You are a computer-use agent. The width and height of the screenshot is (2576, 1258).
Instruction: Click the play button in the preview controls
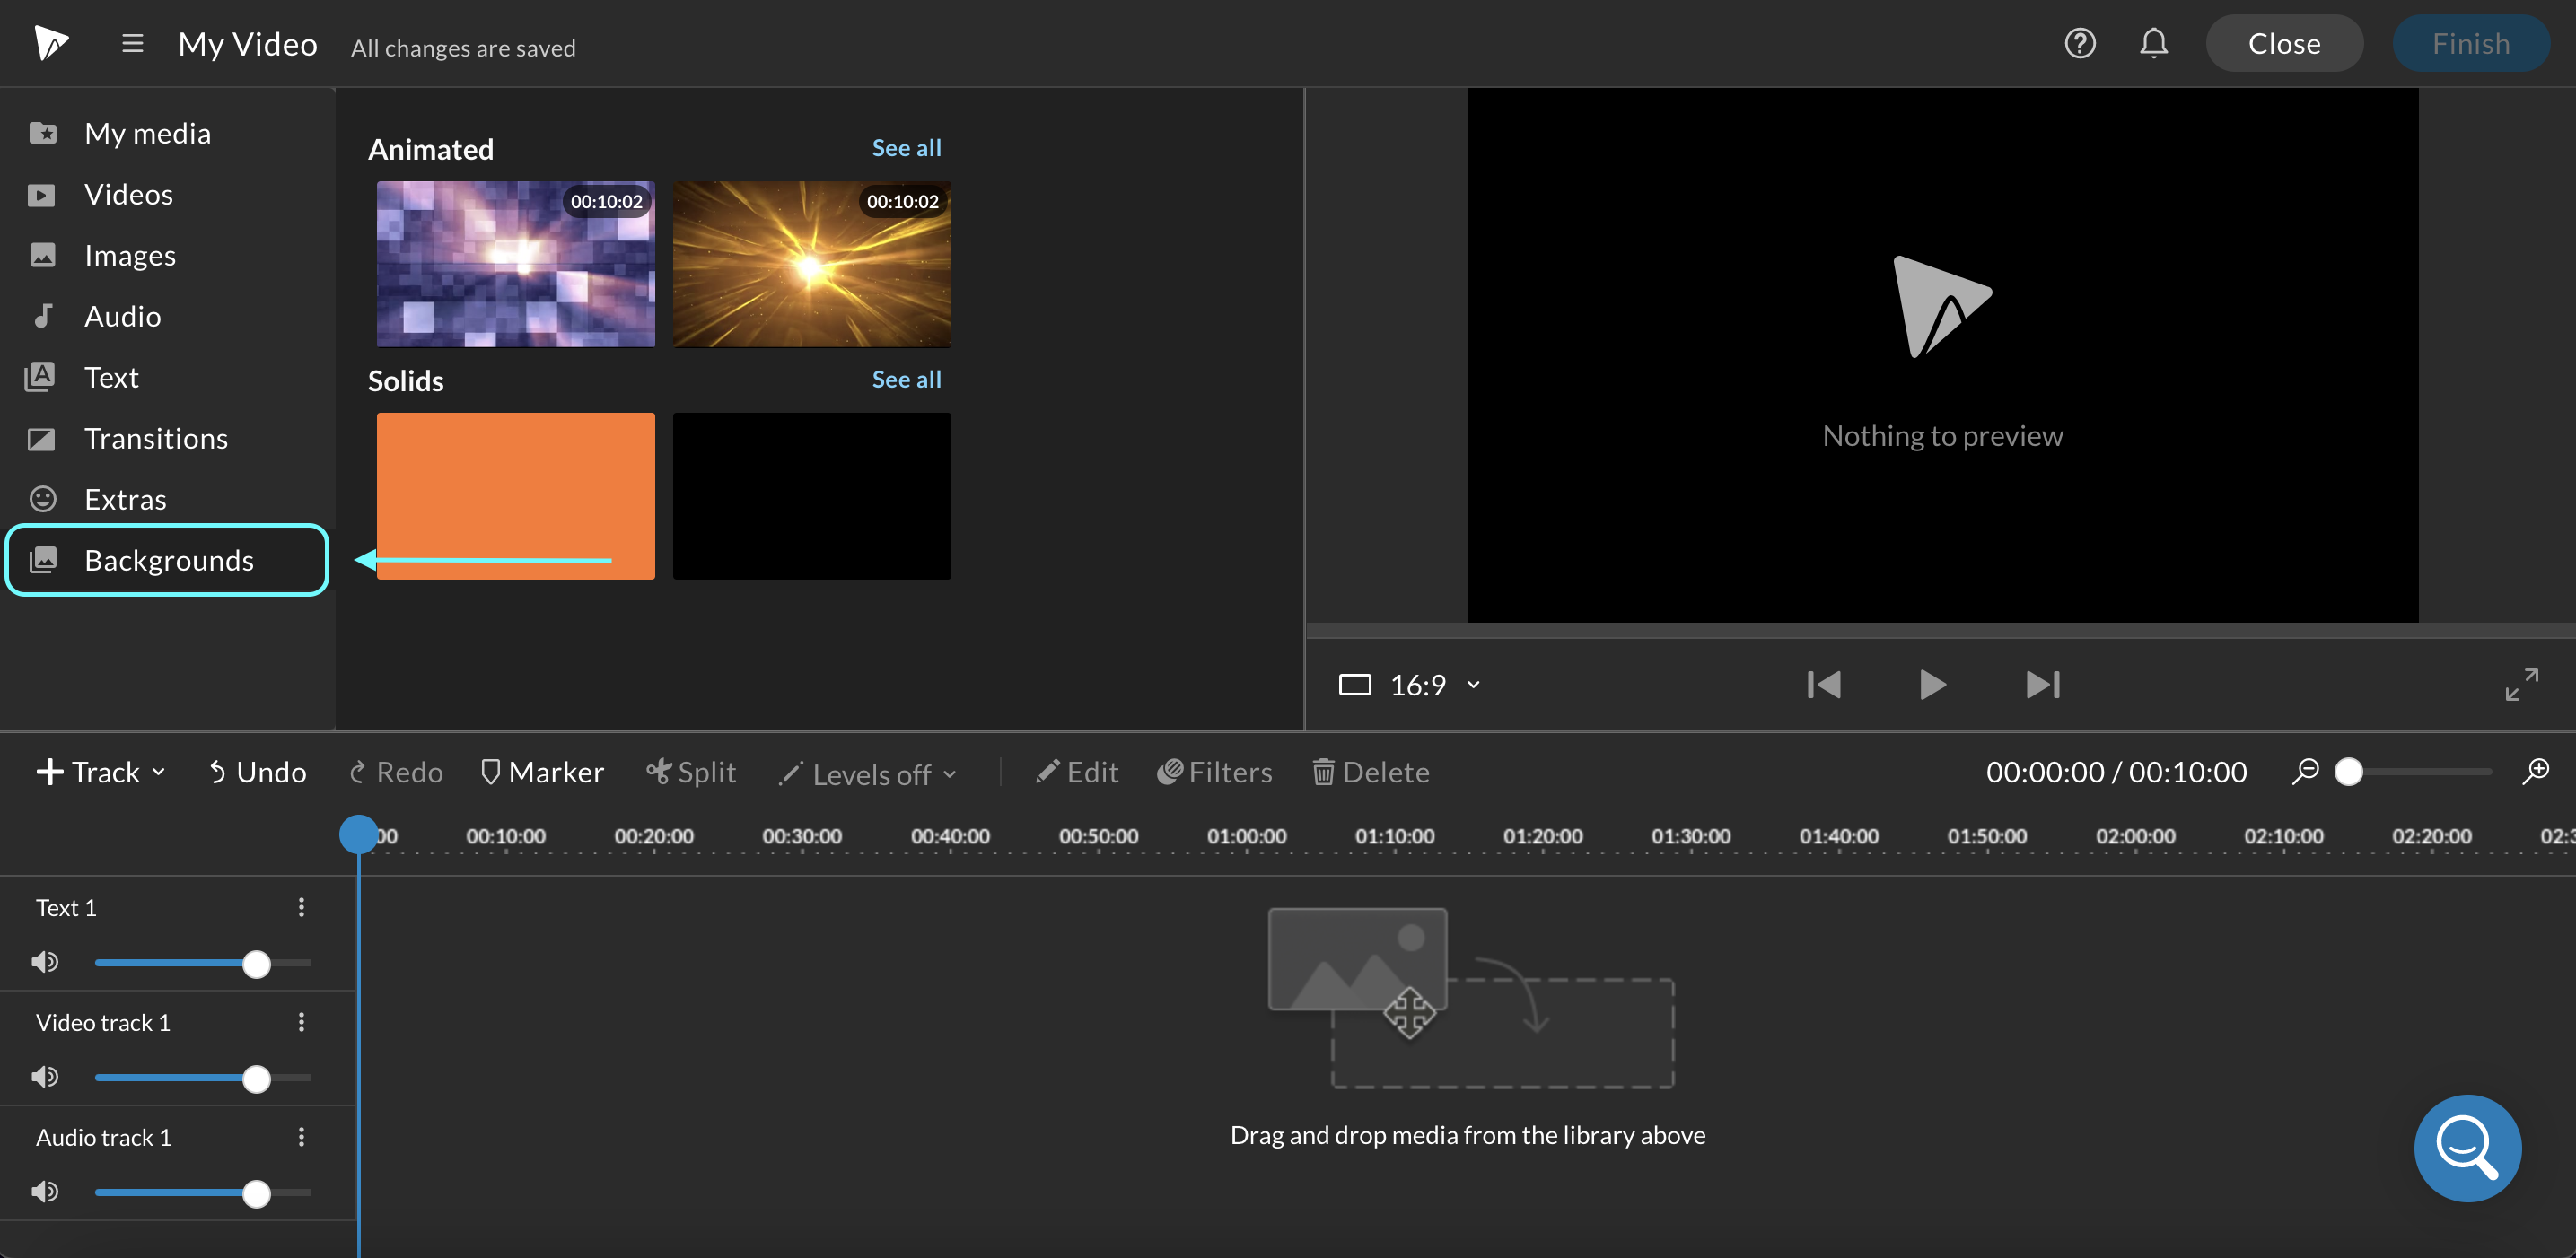click(1932, 685)
